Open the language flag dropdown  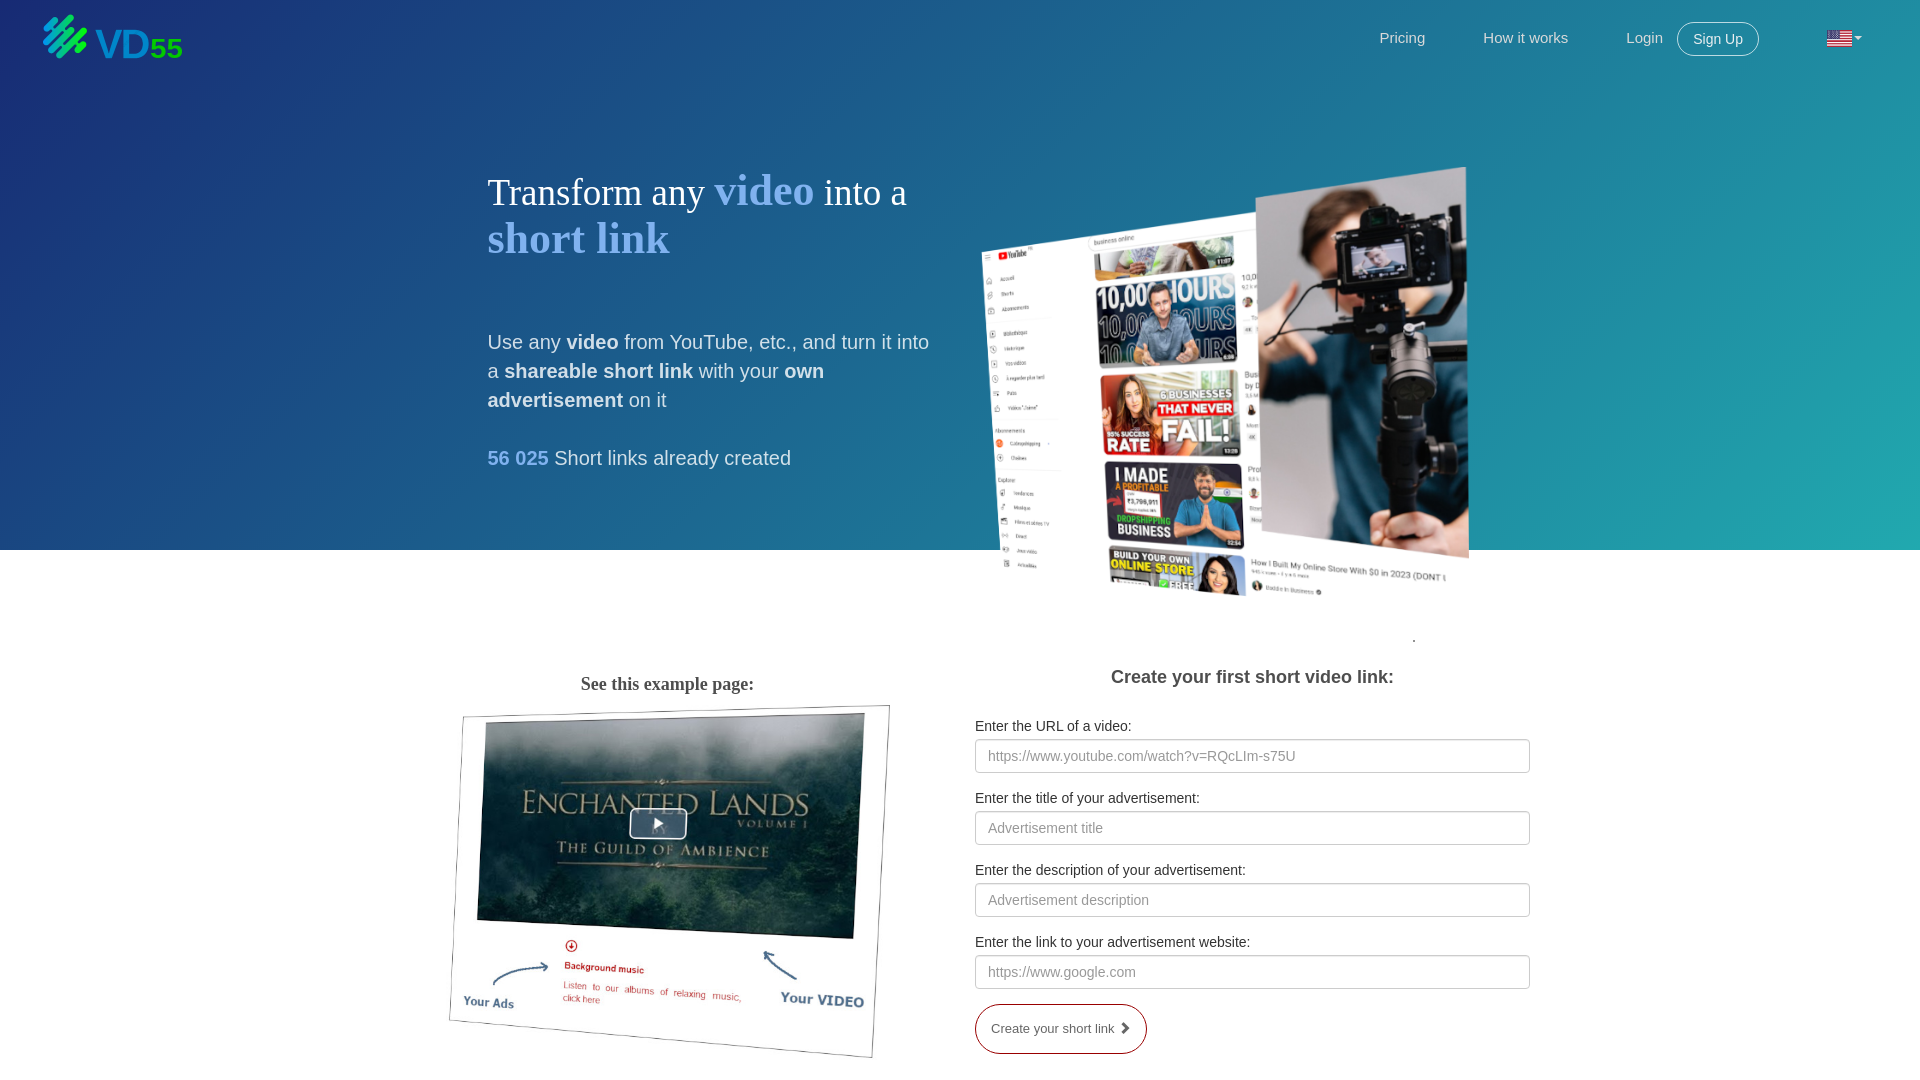(x=1858, y=38)
